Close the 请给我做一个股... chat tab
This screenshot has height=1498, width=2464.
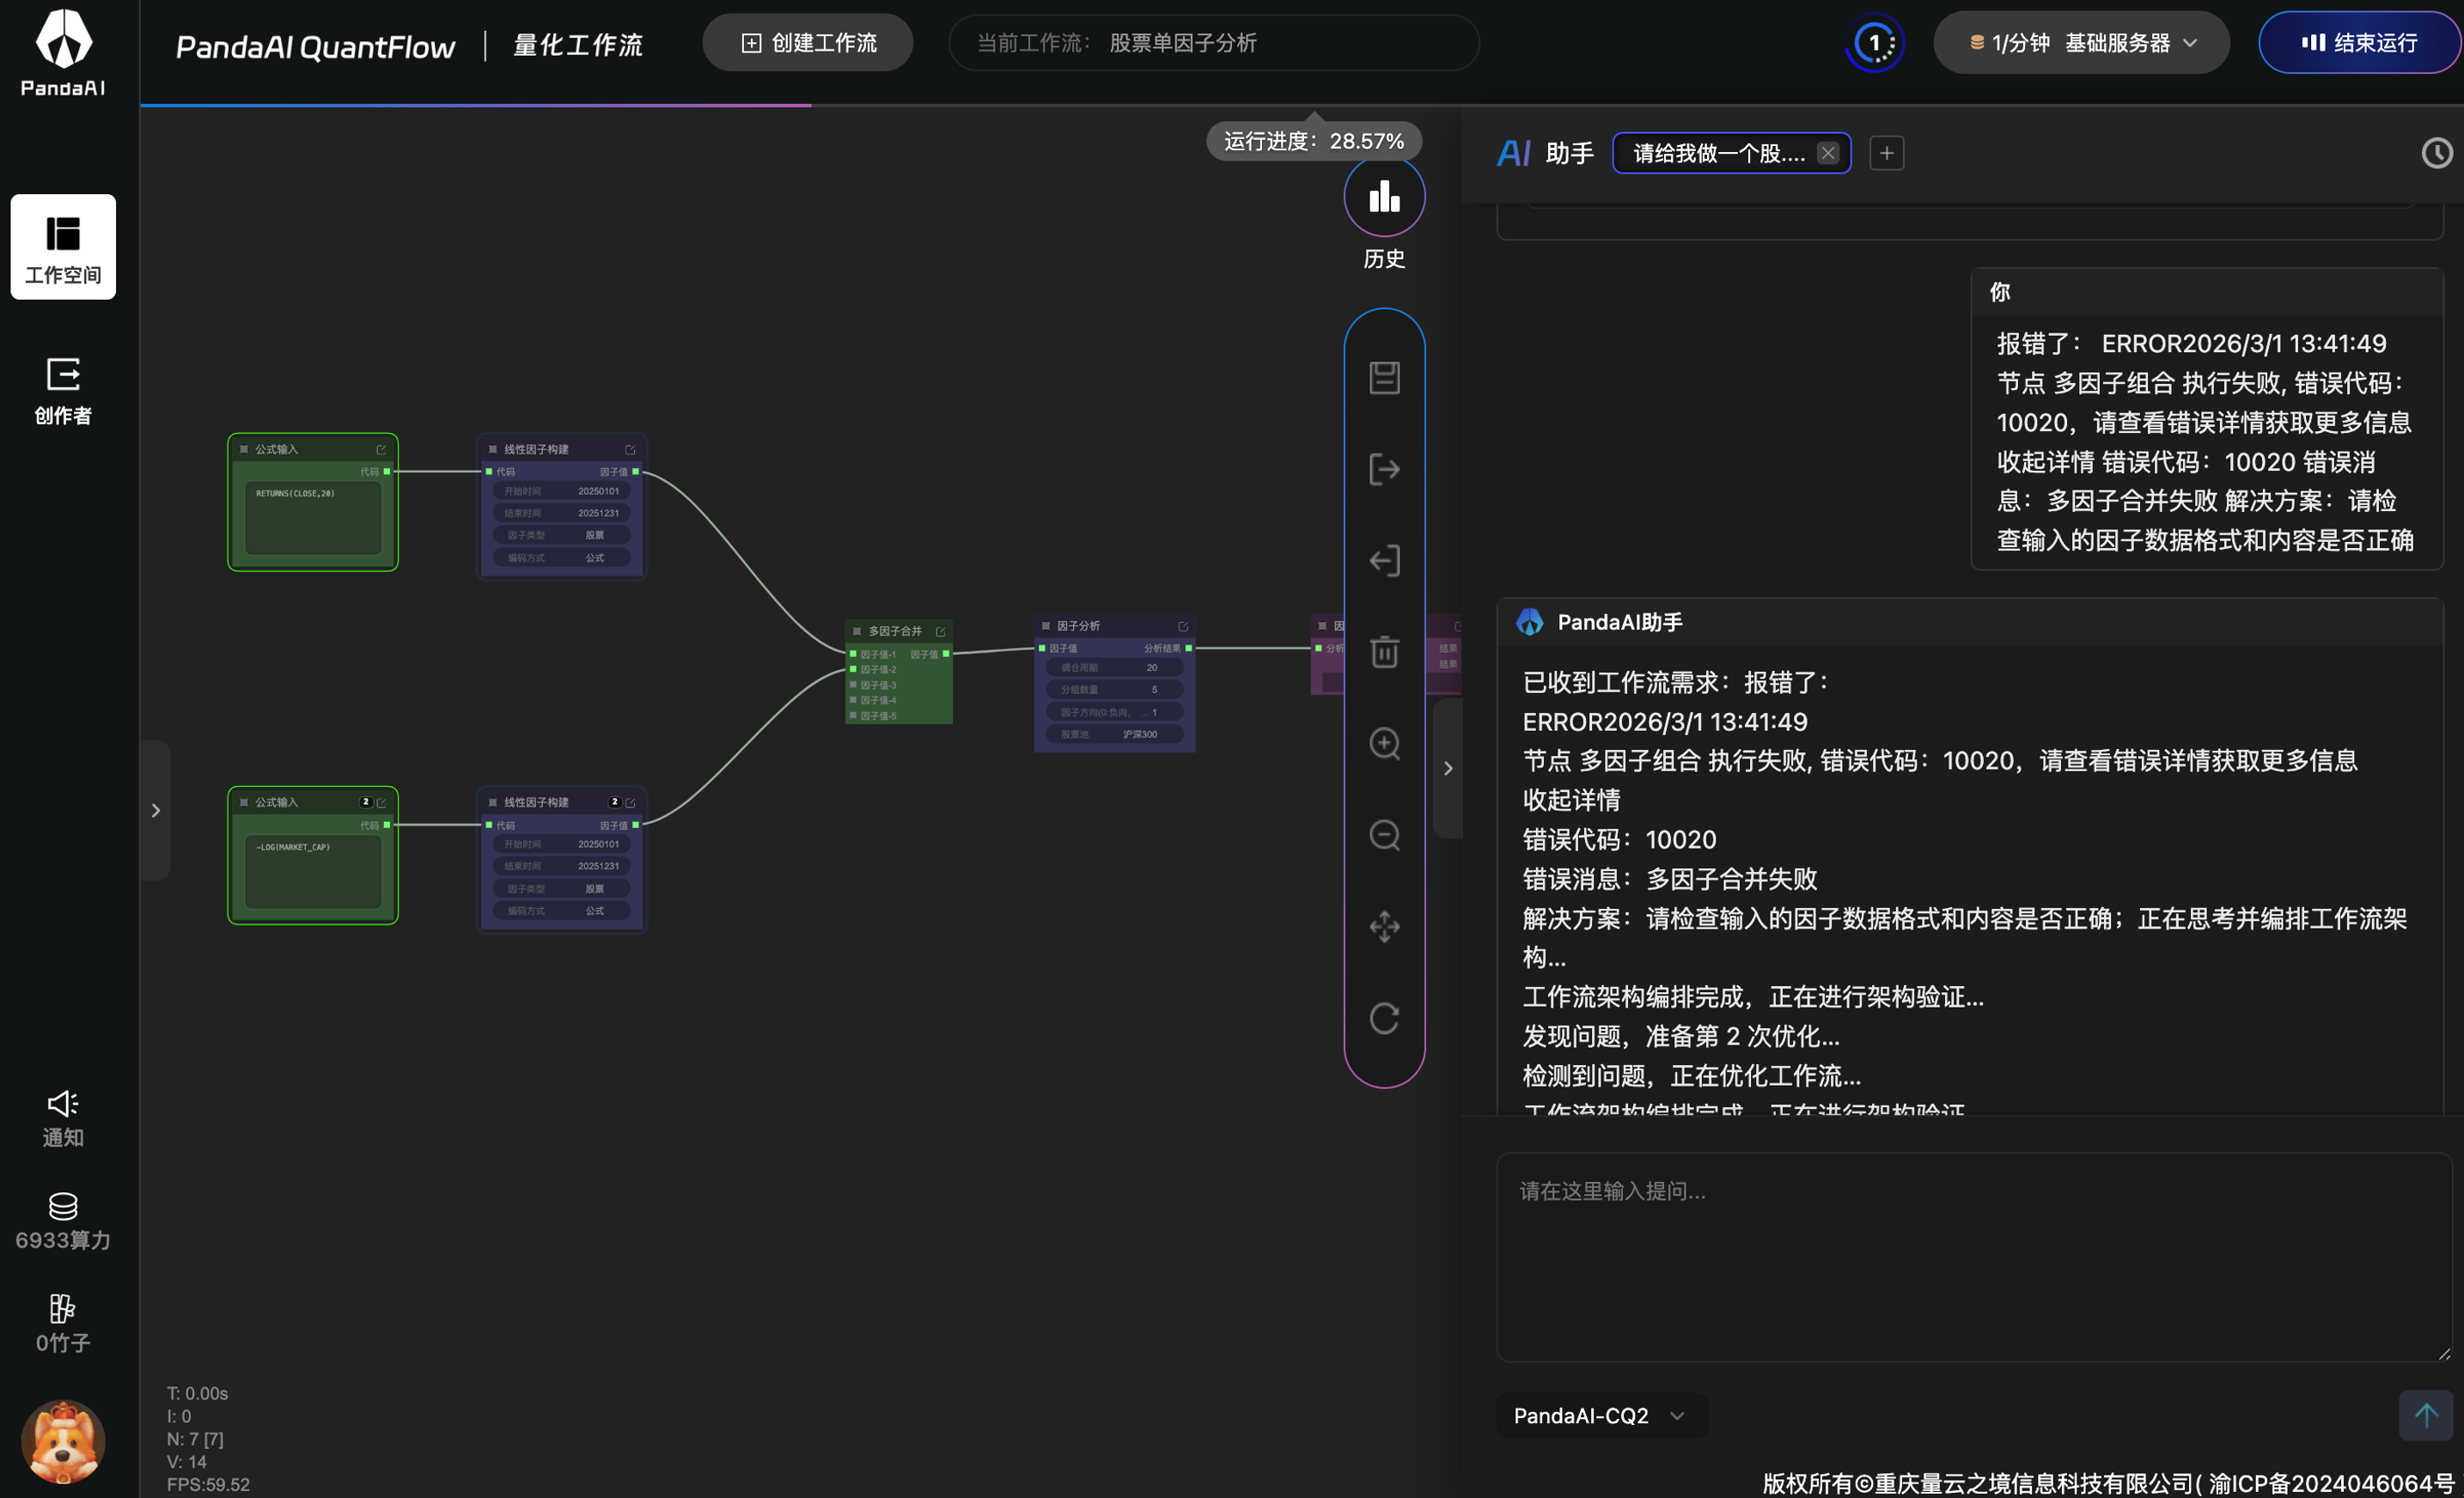tap(1828, 153)
